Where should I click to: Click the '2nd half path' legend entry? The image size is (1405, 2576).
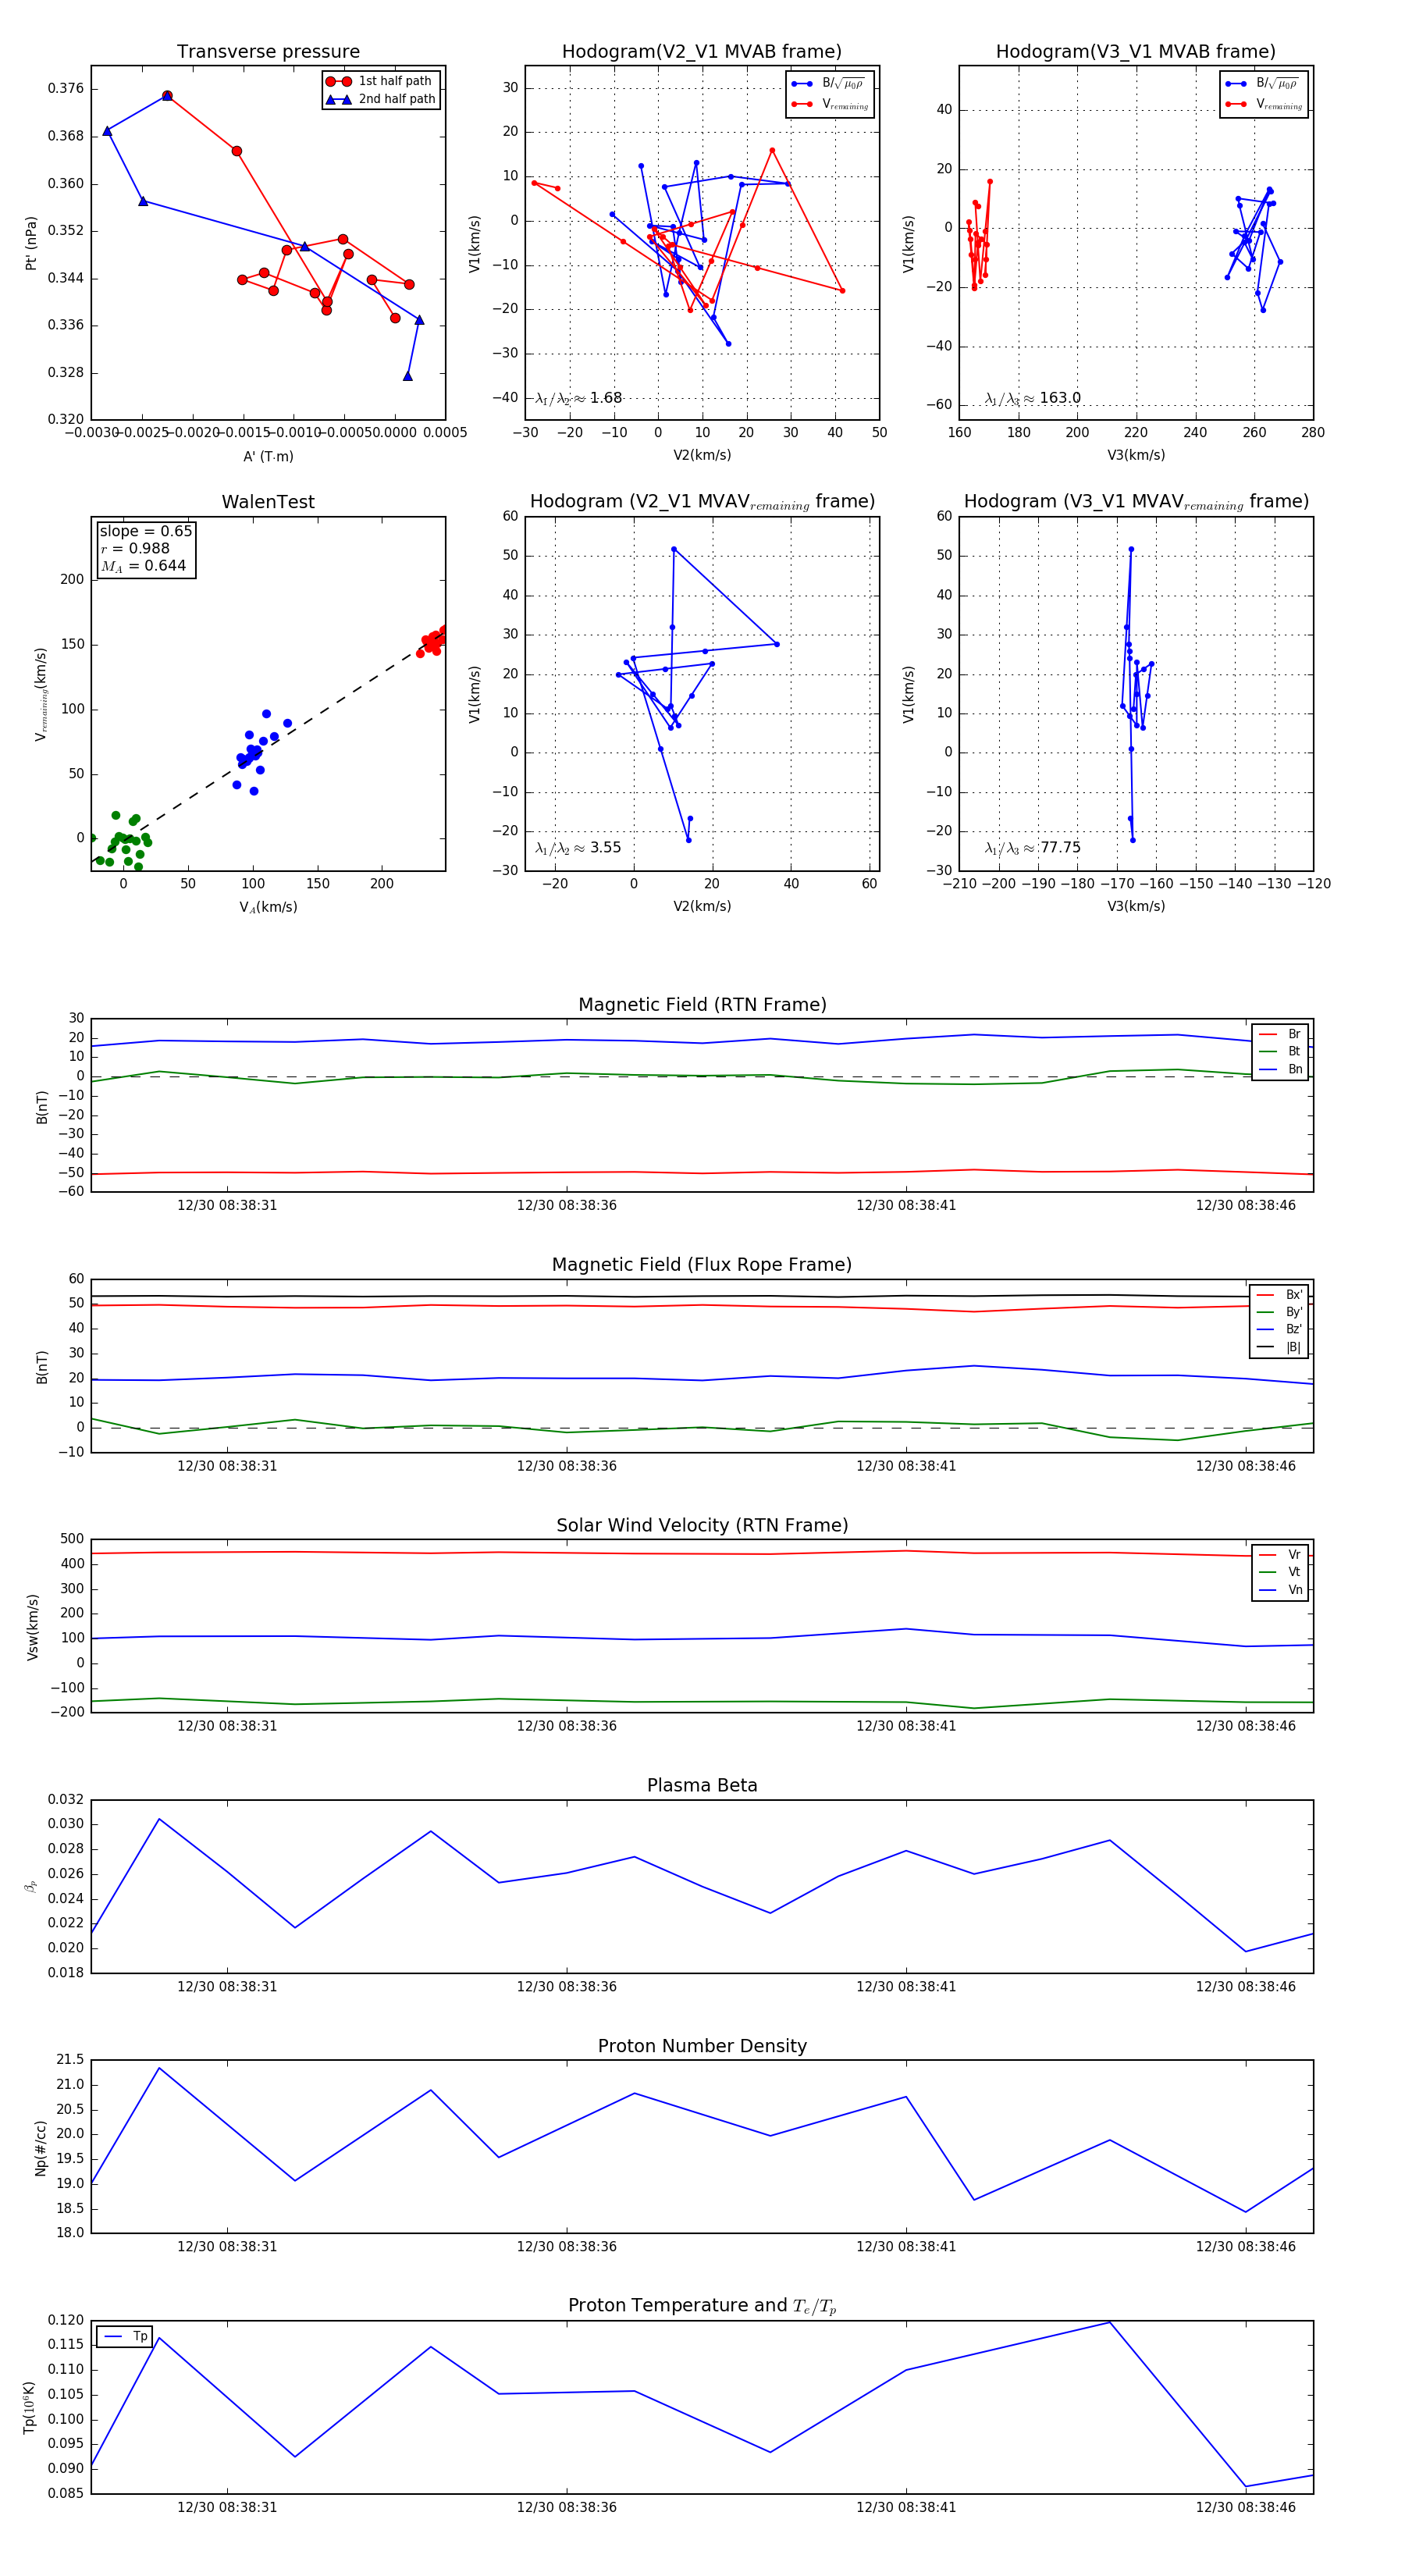[381, 99]
